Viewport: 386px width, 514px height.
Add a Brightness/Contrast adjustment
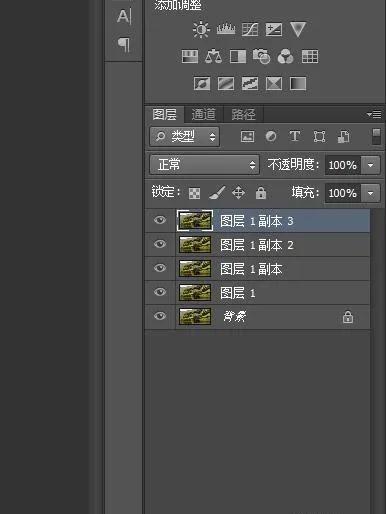click(201, 29)
